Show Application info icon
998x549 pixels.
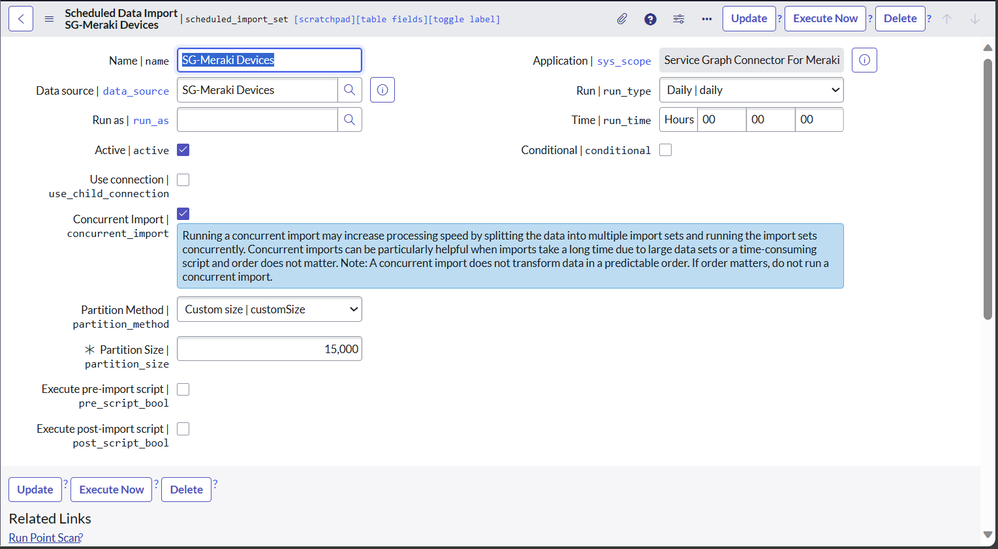(x=865, y=60)
